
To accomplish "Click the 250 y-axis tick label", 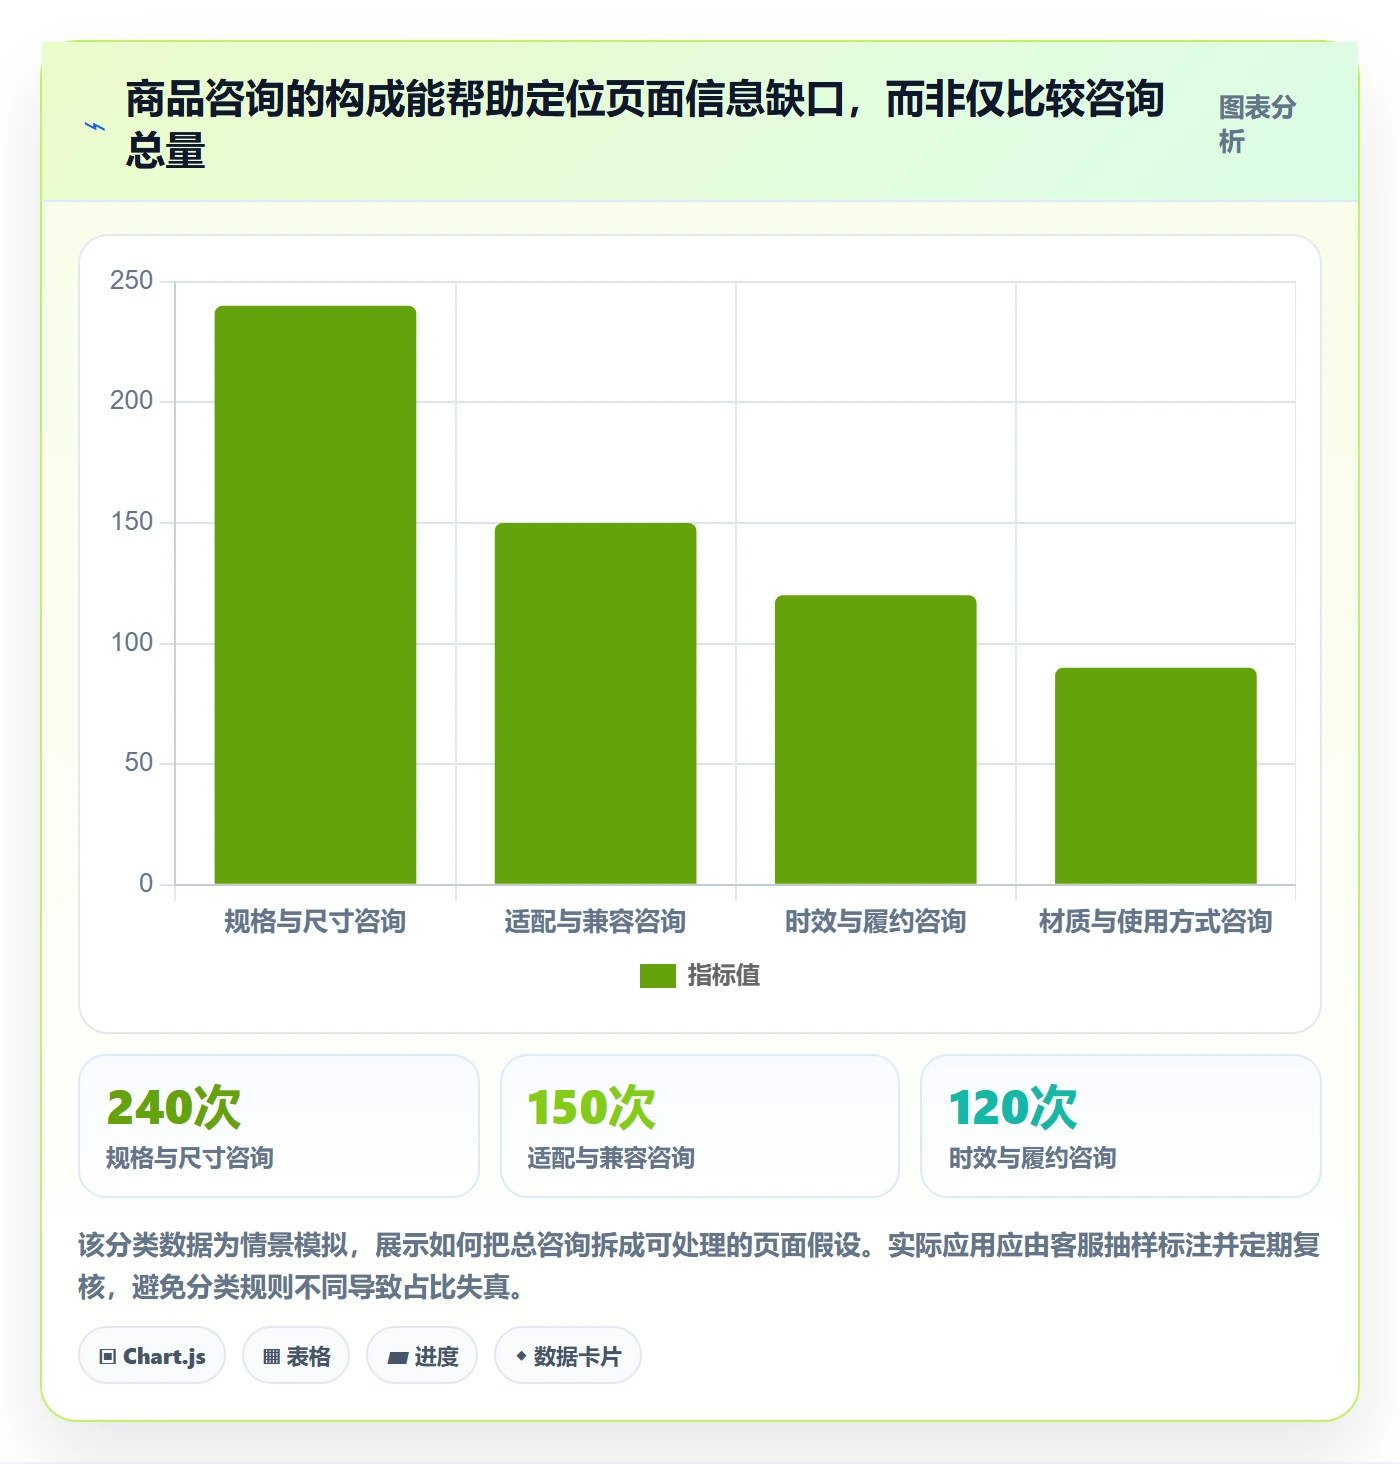I will coord(132,281).
